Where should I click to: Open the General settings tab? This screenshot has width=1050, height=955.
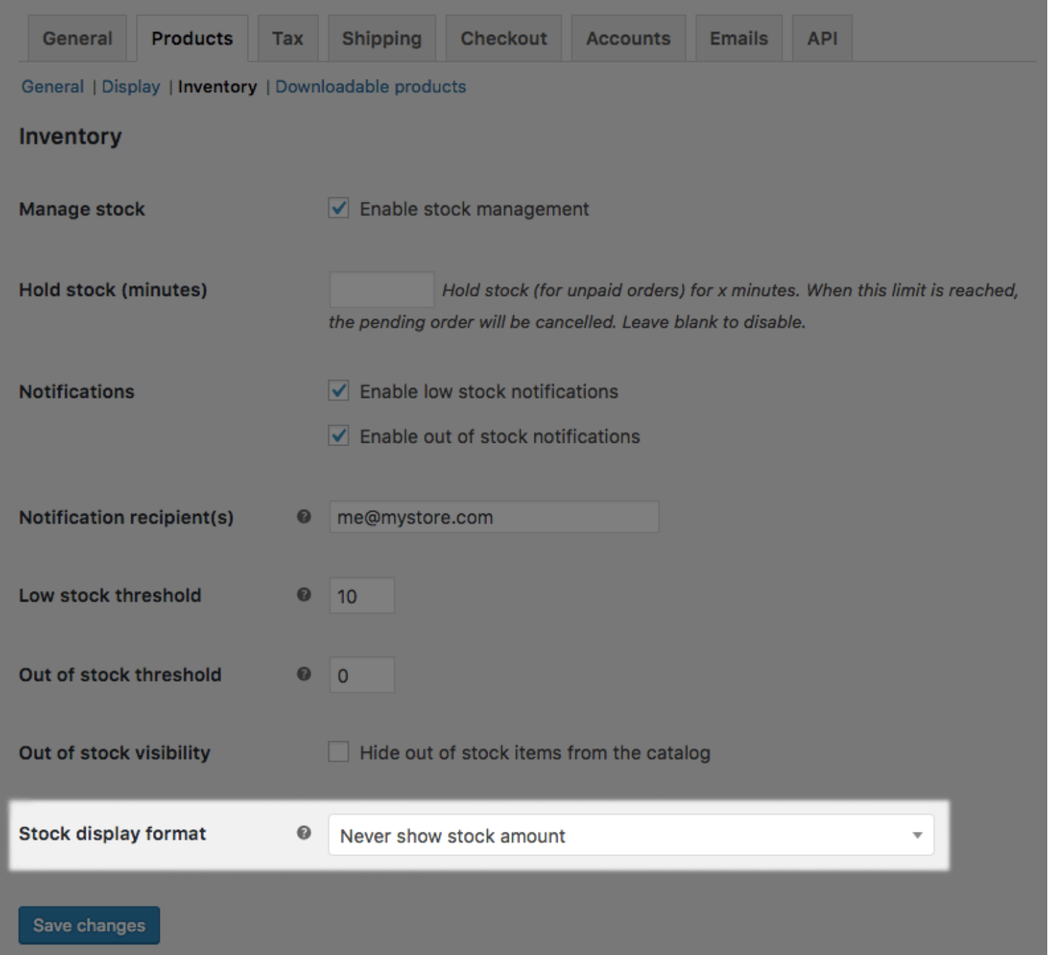[x=77, y=39]
